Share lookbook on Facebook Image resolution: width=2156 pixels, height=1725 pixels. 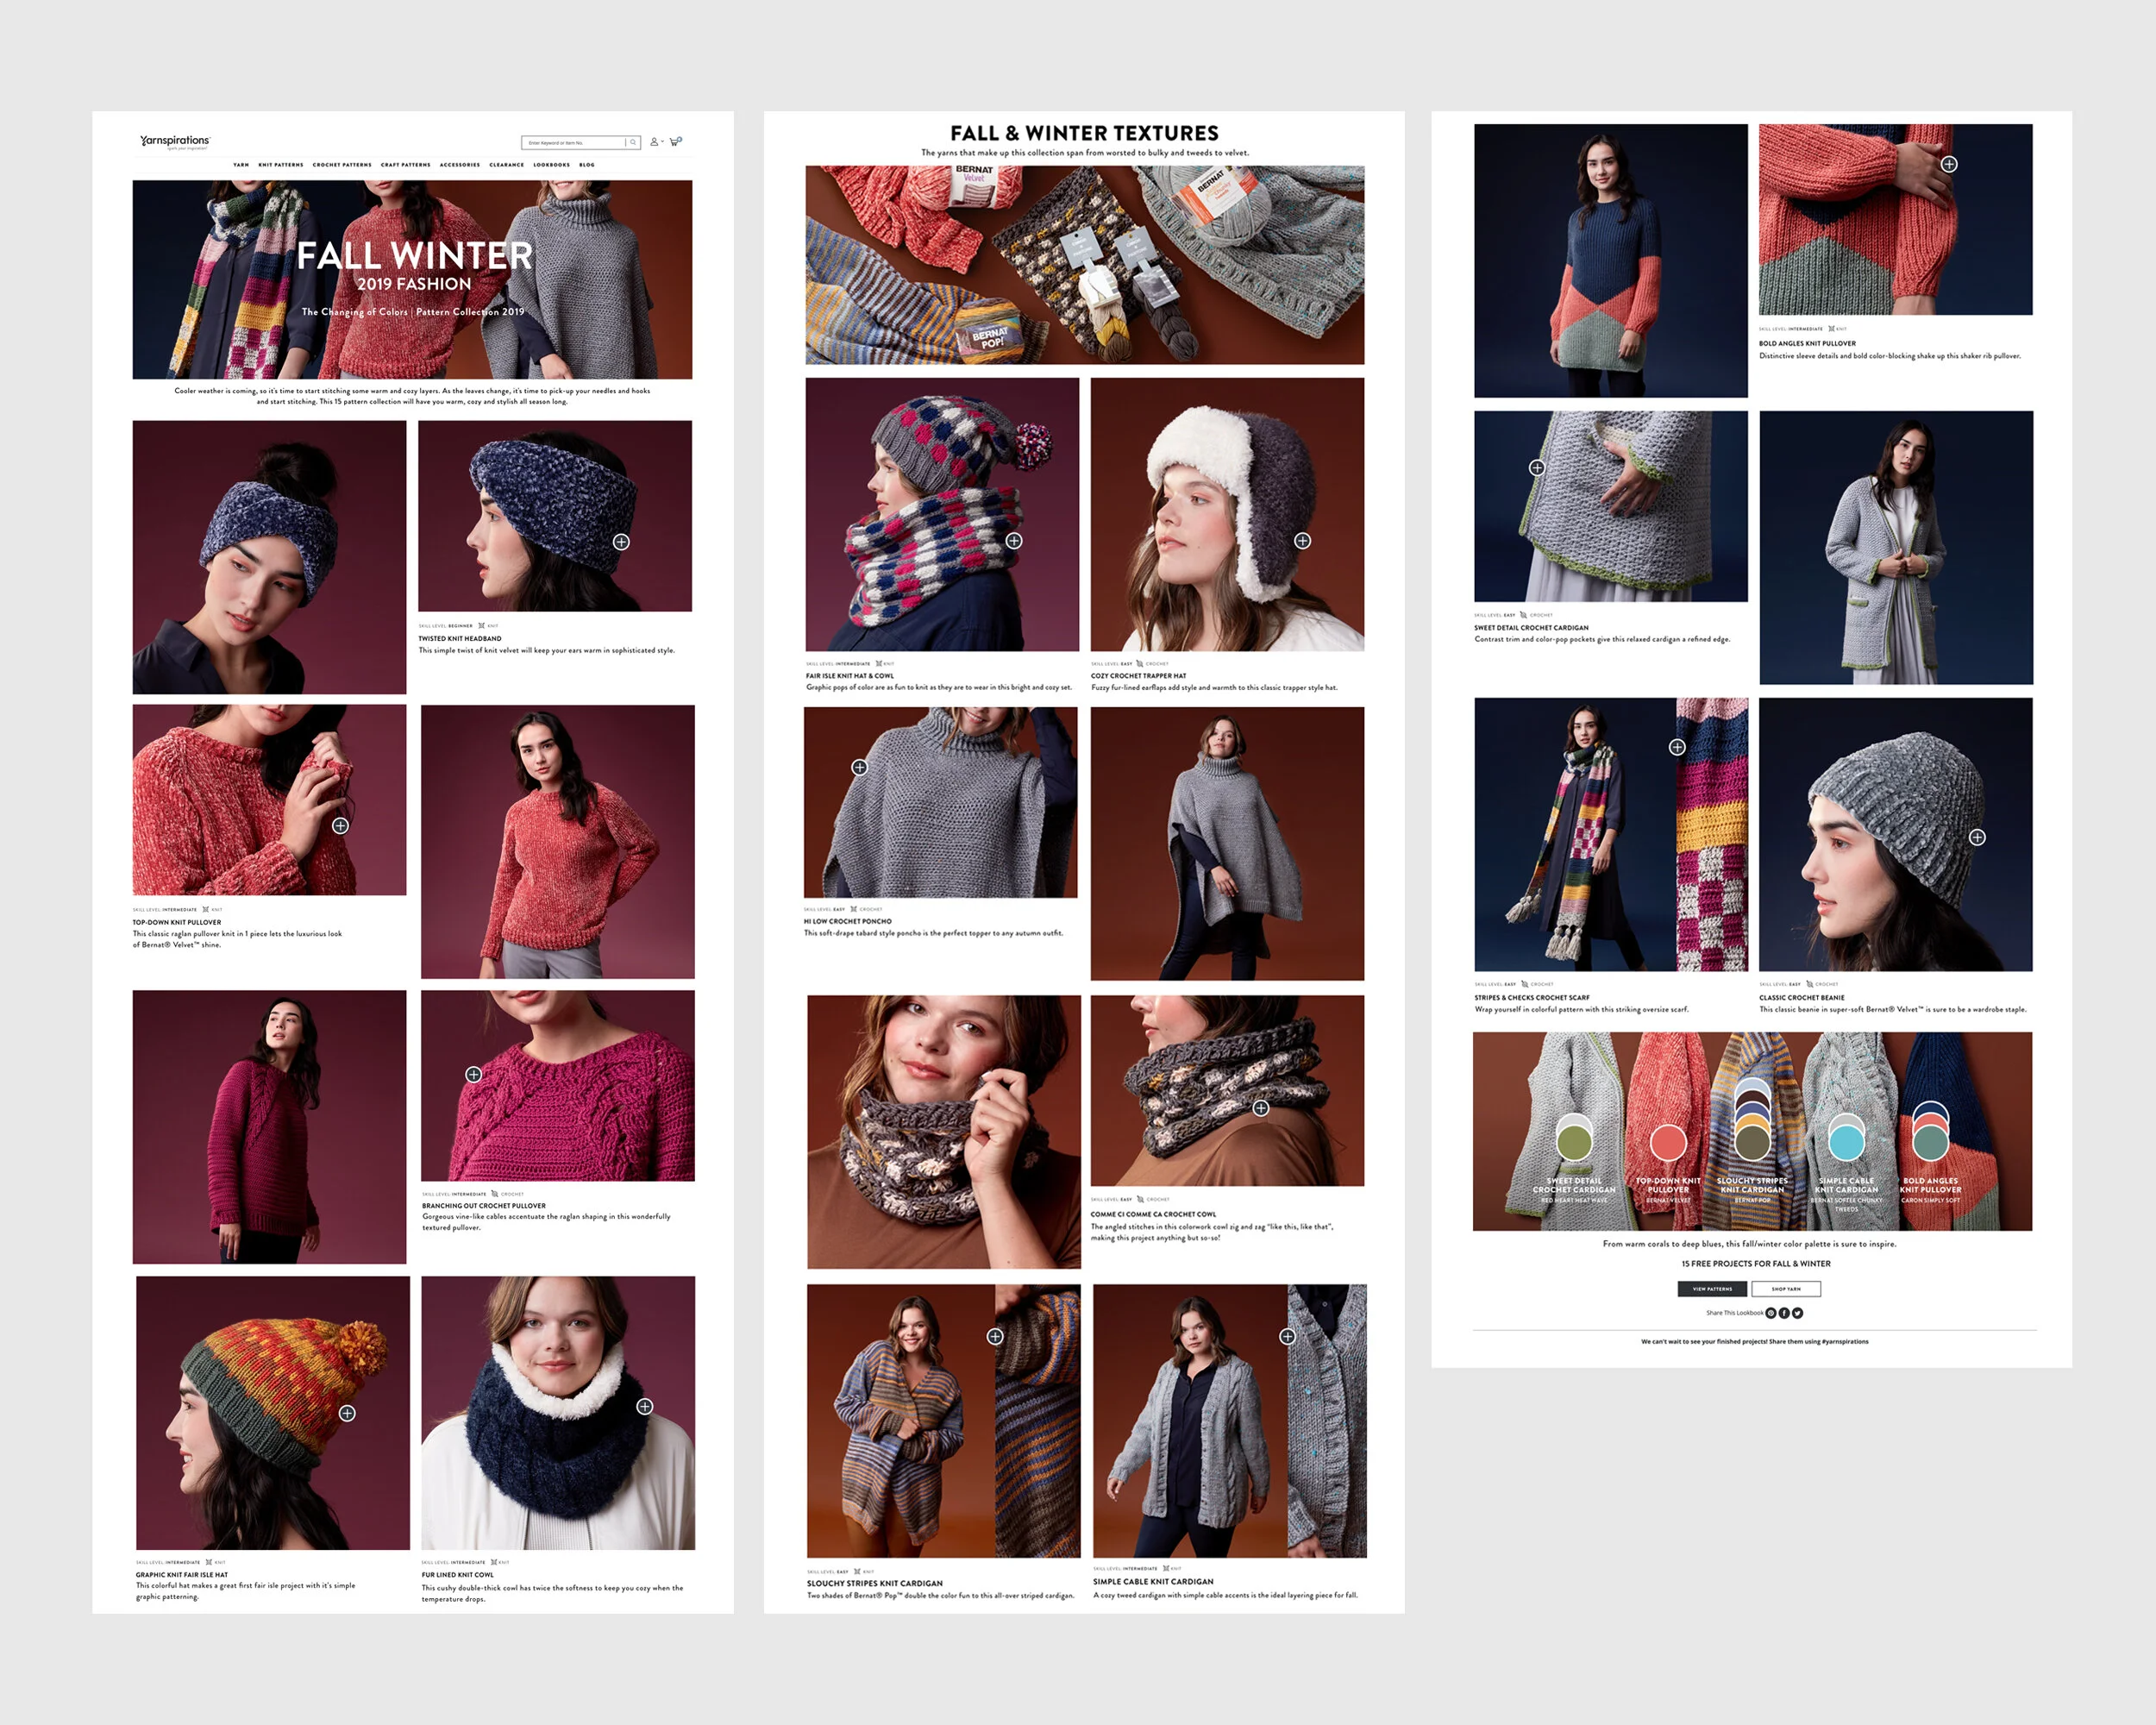coord(1784,1313)
